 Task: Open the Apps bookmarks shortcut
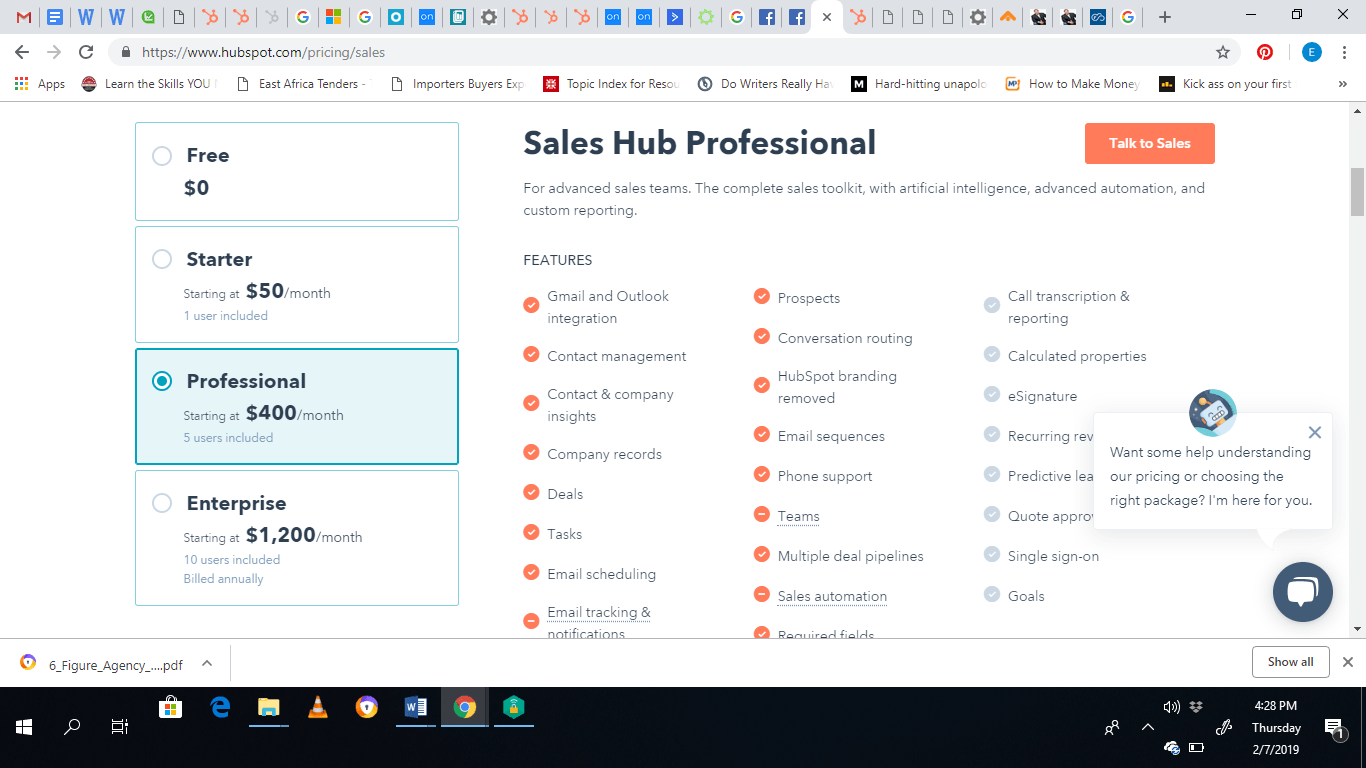point(40,84)
